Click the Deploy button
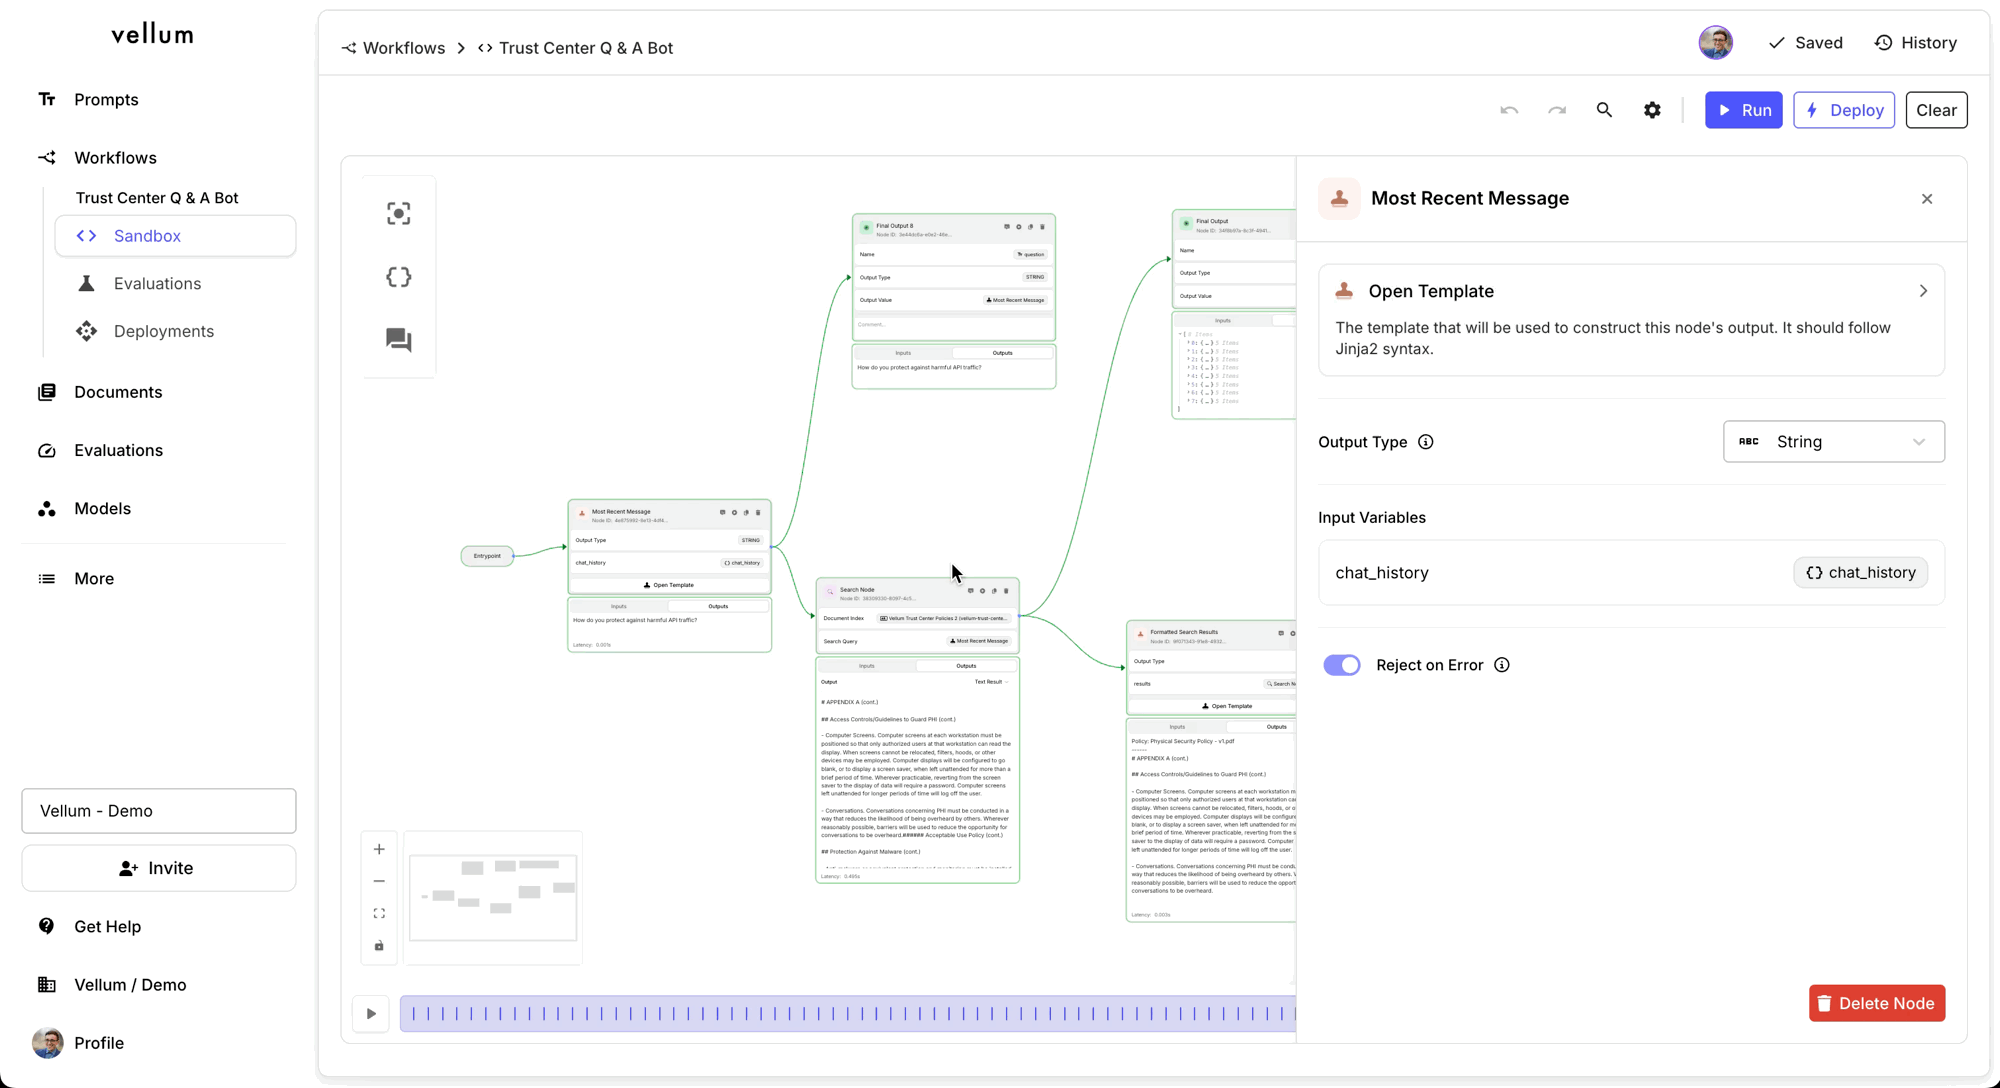Image resolution: width=2000 pixels, height=1088 pixels. [x=1843, y=110]
